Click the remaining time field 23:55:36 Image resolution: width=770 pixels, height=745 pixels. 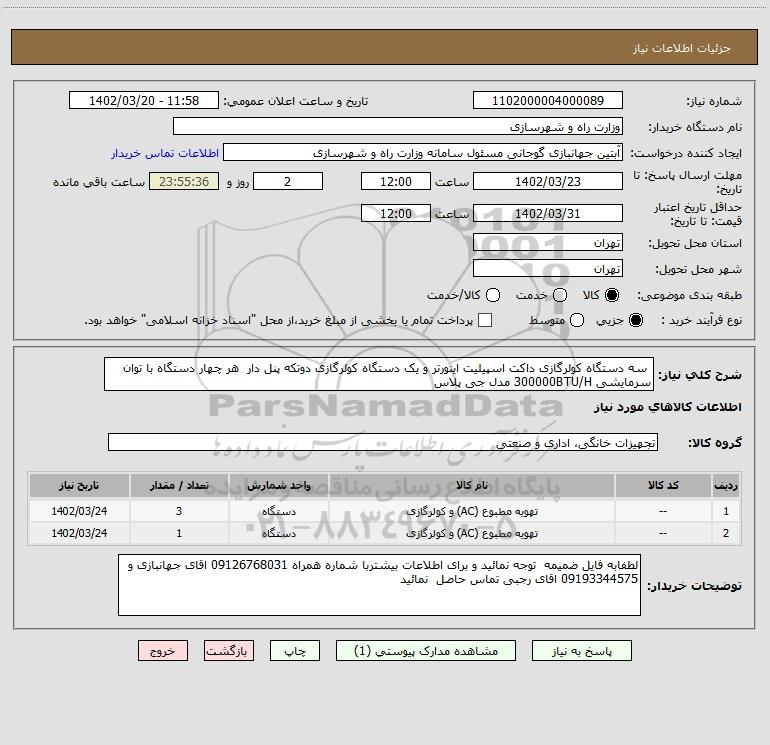tap(184, 181)
